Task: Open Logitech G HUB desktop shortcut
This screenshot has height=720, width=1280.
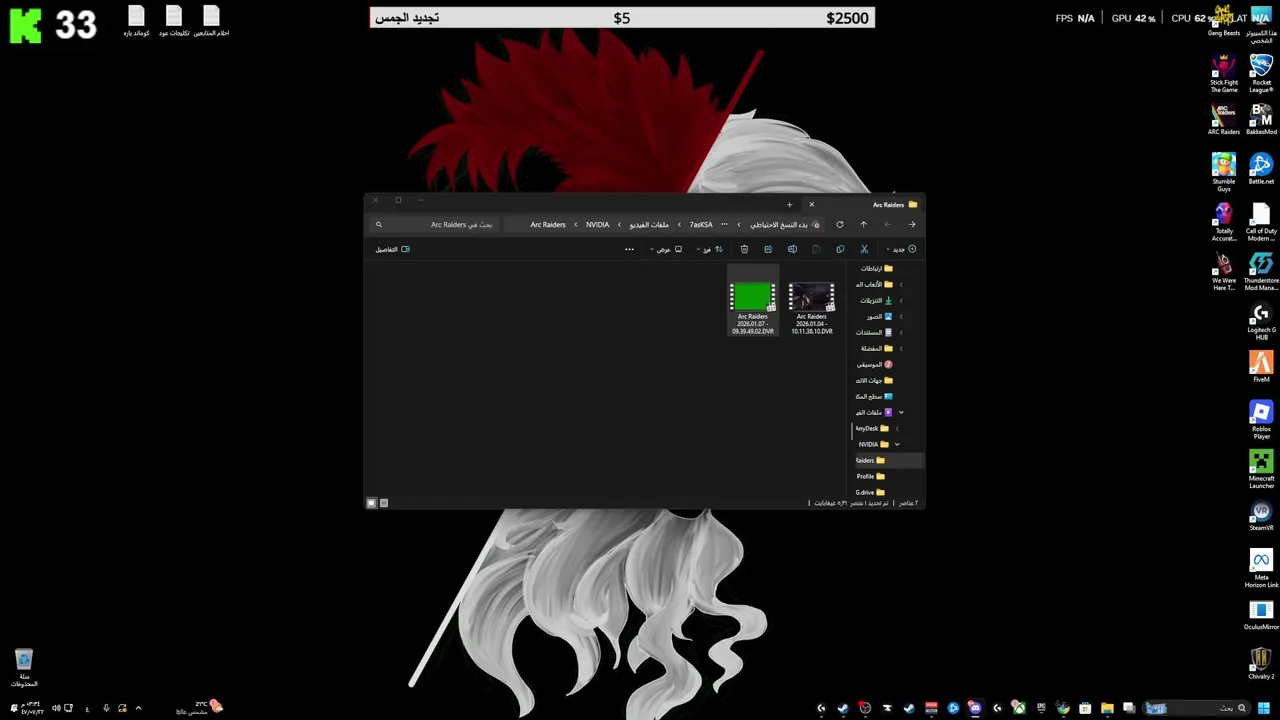Action: tap(1261, 320)
